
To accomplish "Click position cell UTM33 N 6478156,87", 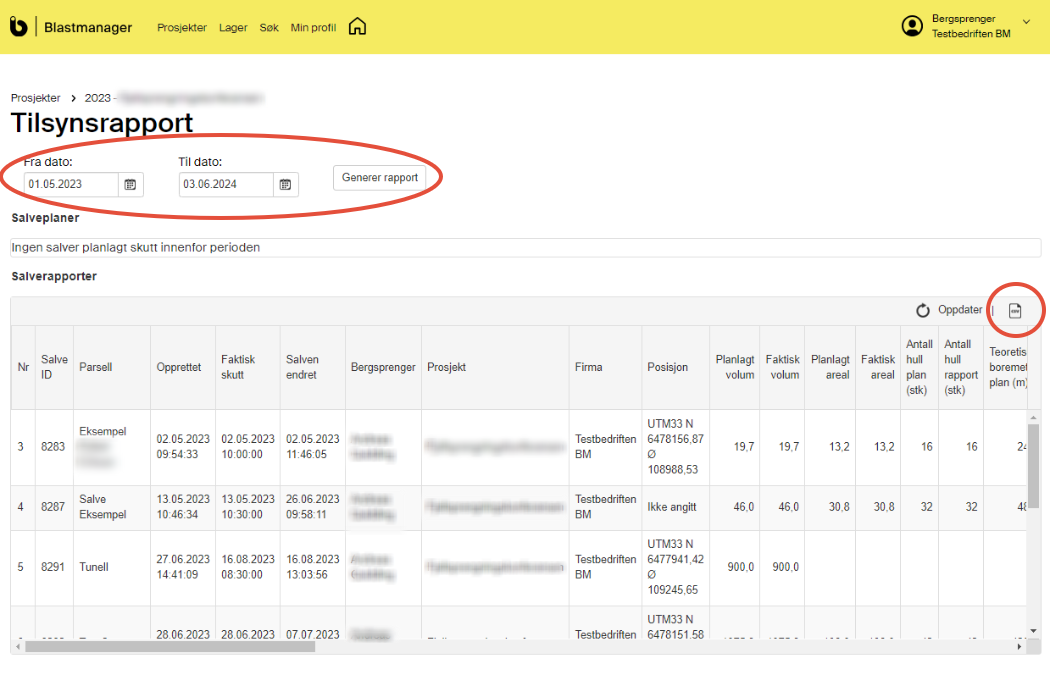I will click(x=675, y=447).
